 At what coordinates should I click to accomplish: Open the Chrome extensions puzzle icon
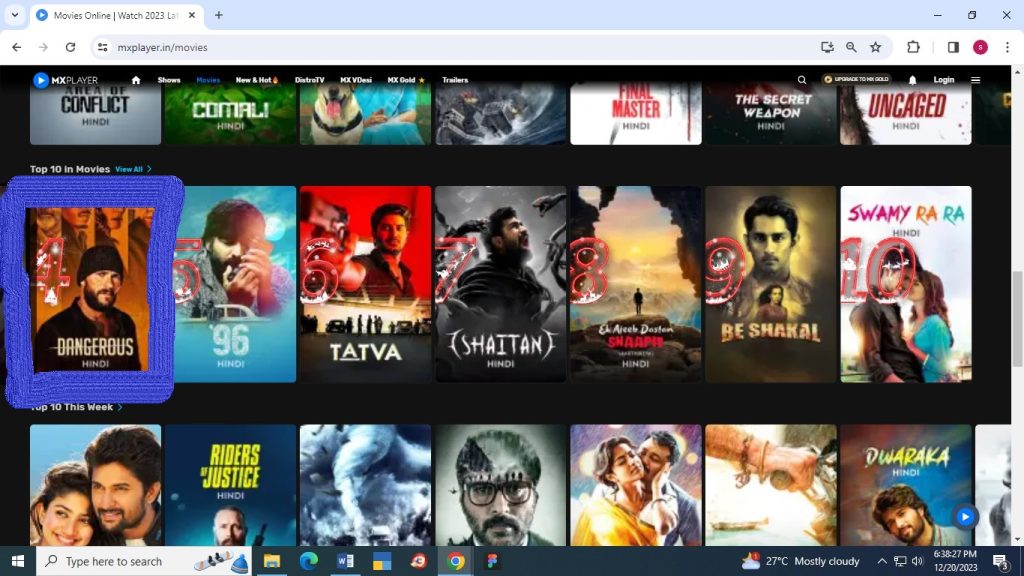tap(913, 47)
